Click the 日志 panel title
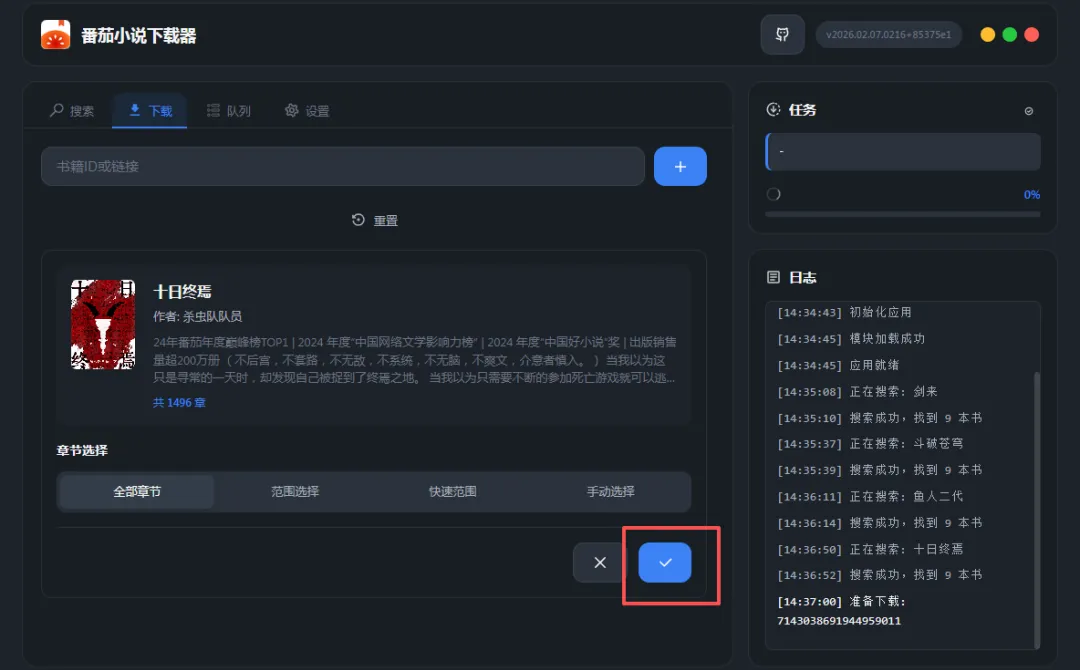This screenshot has width=1080, height=670. tap(802, 277)
